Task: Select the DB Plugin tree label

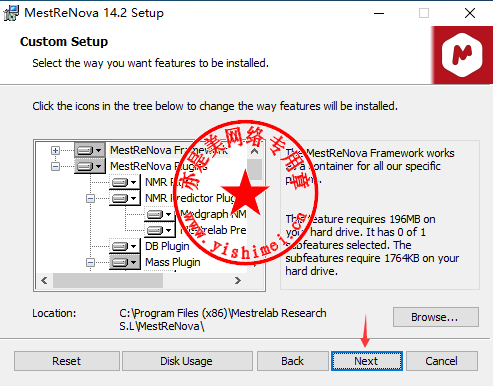Action: point(167,246)
